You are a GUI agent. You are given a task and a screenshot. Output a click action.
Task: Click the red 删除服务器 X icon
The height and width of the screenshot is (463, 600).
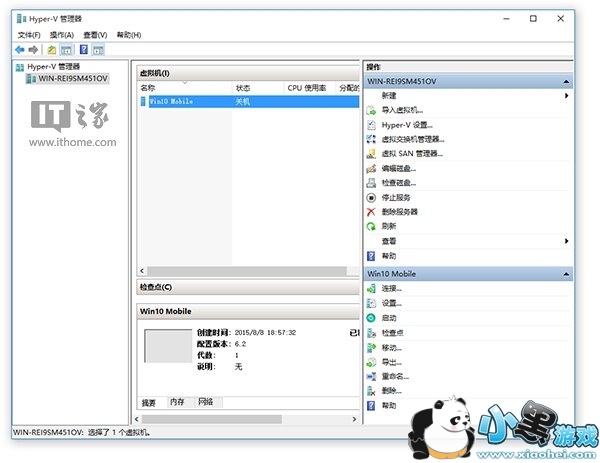371,212
